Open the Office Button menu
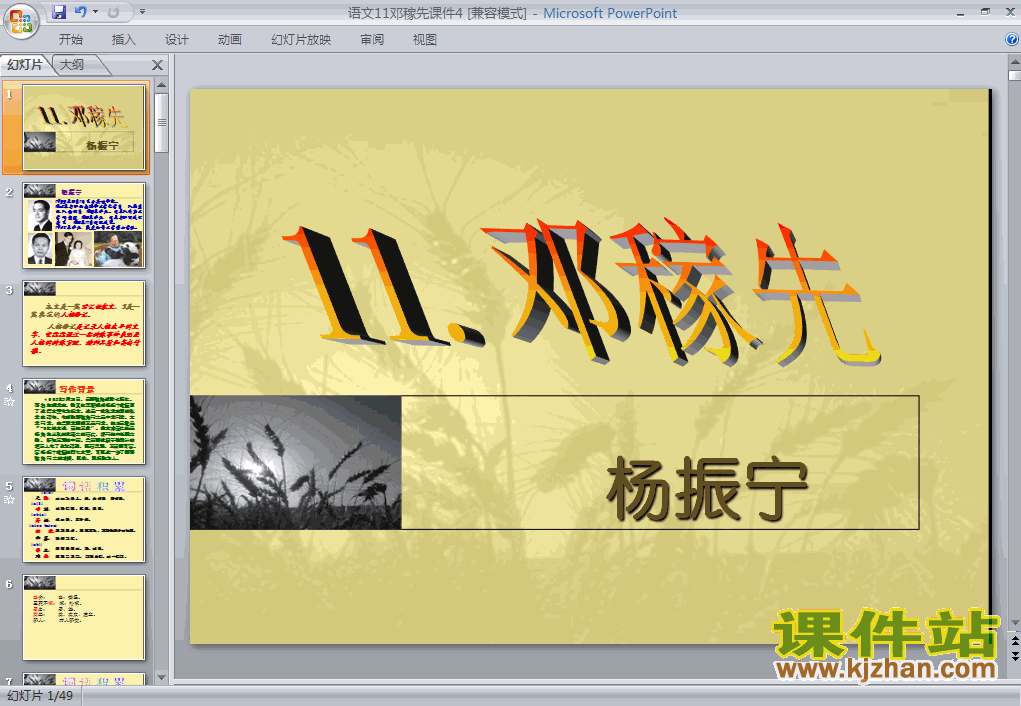This screenshot has width=1021, height=706. click(x=21, y=21)
